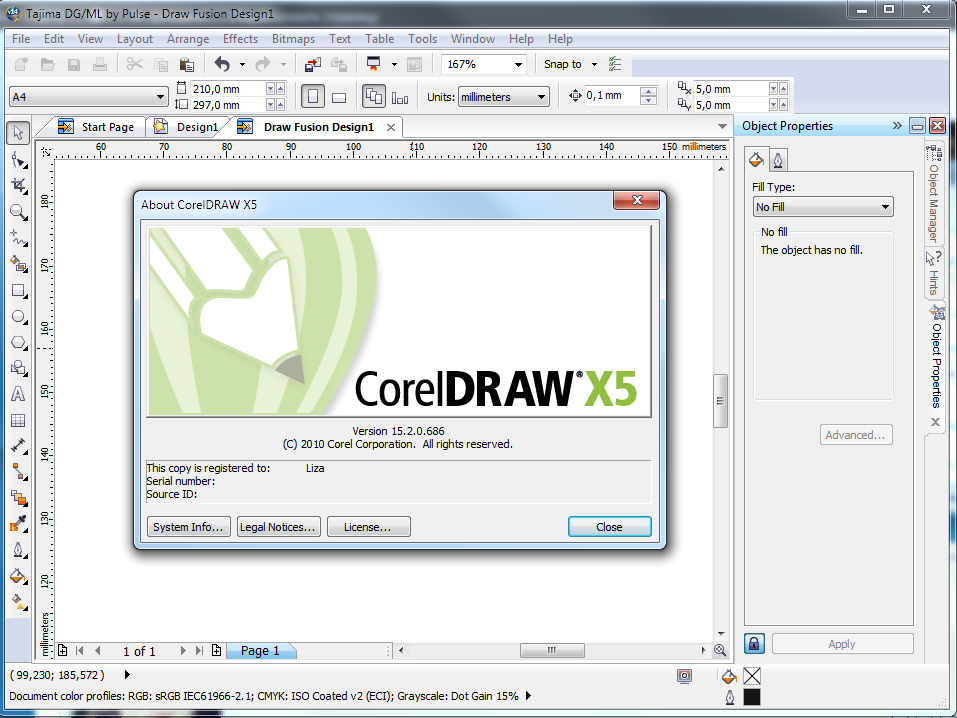This screenshot has height=718, width=957.
Task: Click the Undo arrow
Action: click(222, 64)
